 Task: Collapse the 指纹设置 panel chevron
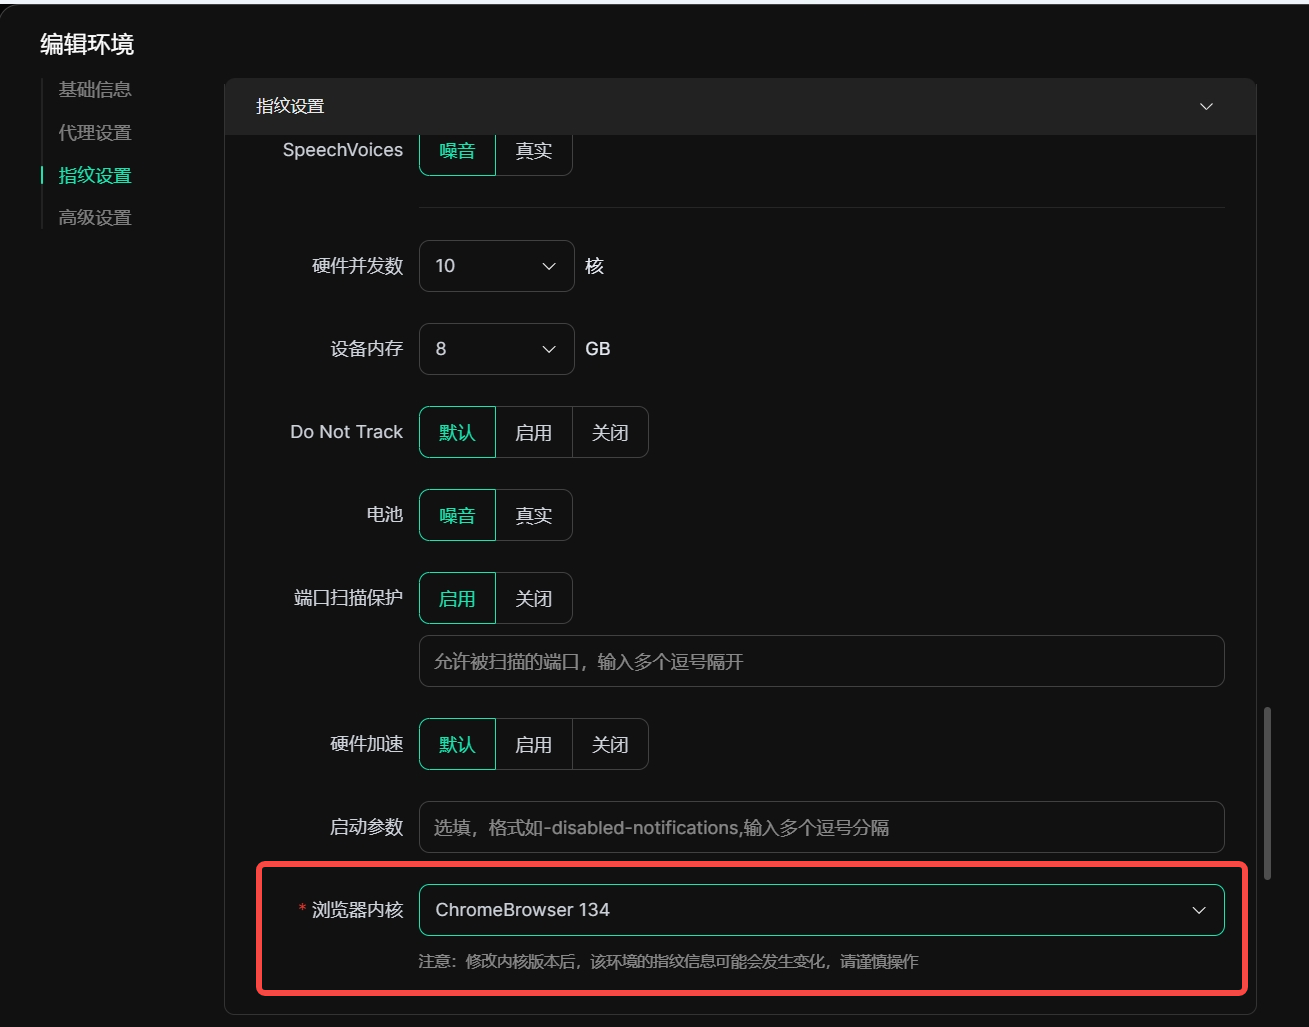point(1206,106)
